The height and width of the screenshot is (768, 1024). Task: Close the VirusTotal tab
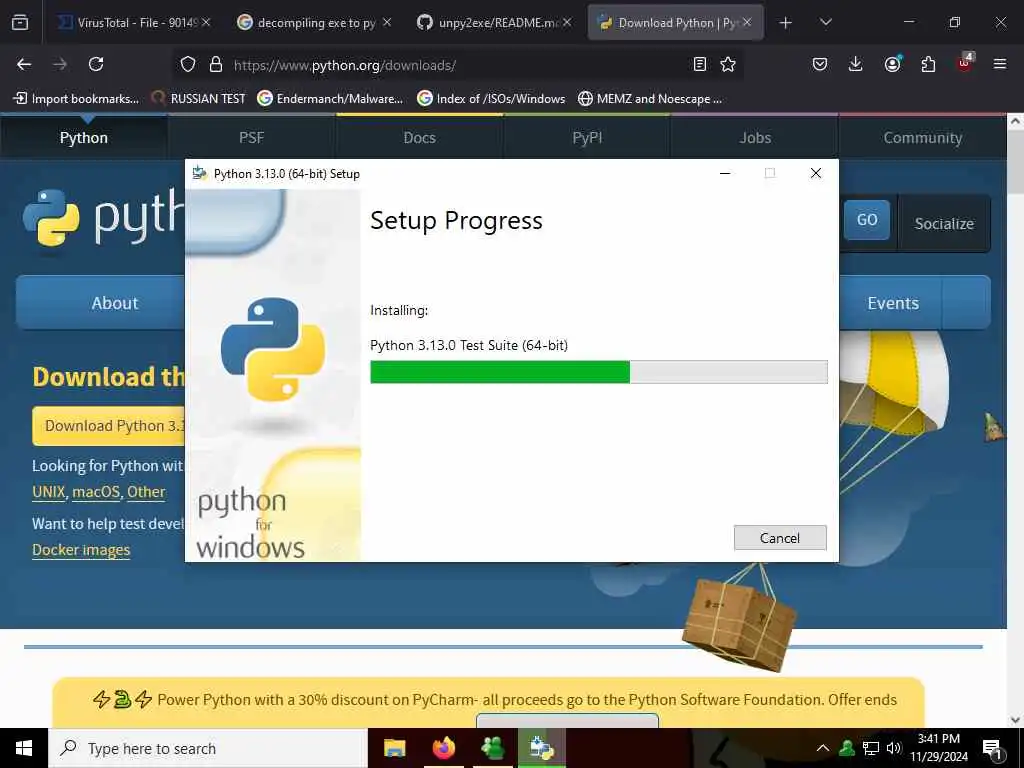coord(206,22)
